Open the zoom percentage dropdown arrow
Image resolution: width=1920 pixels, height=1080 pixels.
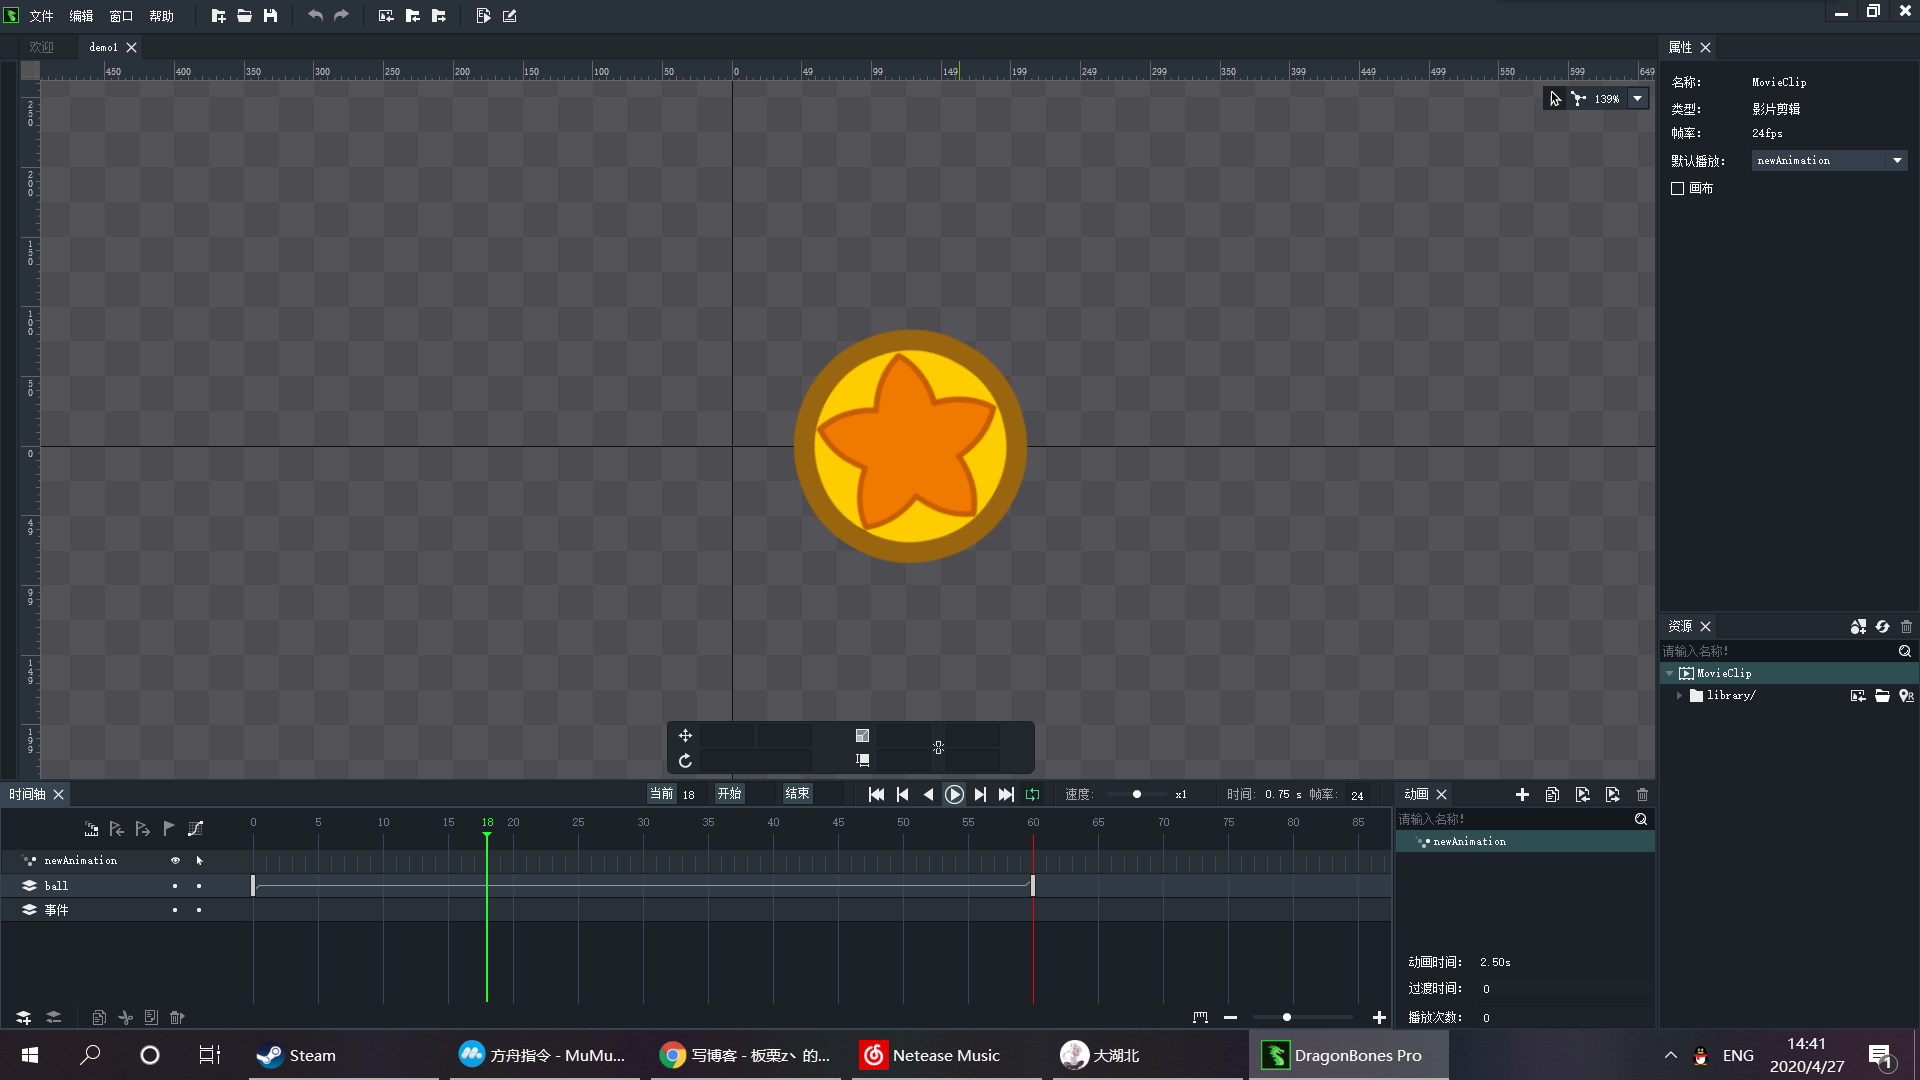1637,98
